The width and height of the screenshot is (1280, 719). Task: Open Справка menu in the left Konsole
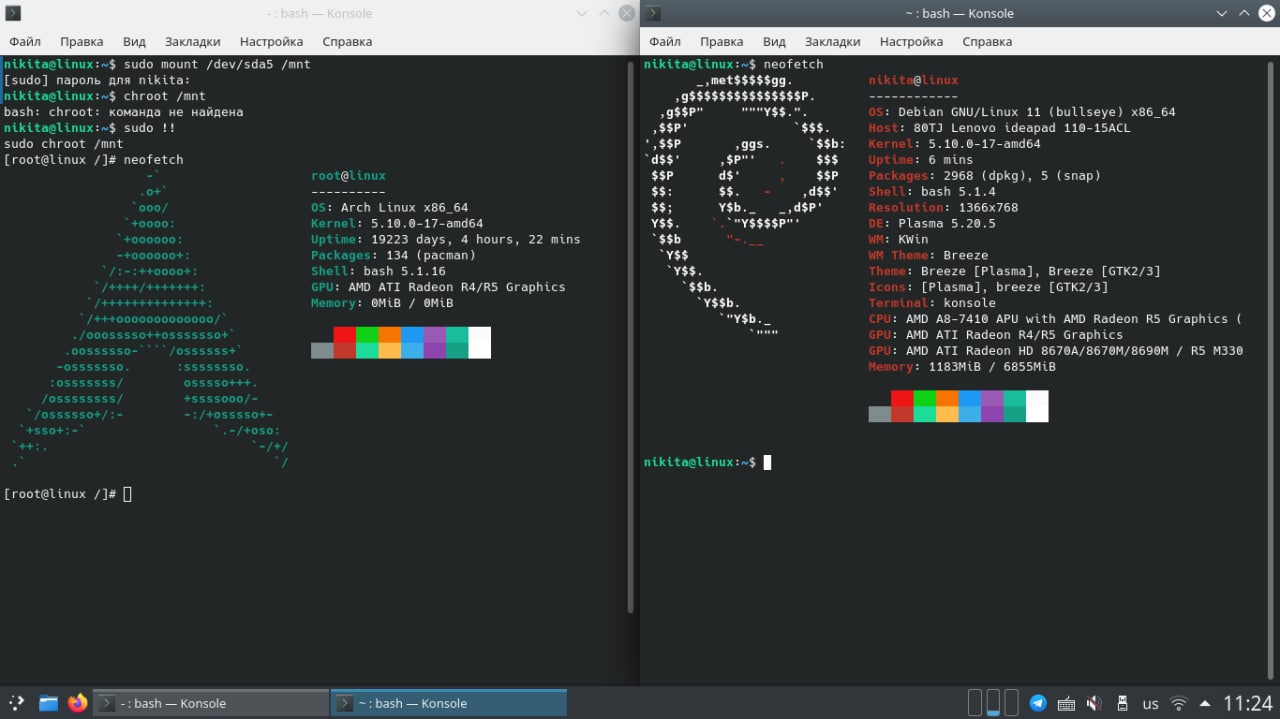tap(347, 41)
